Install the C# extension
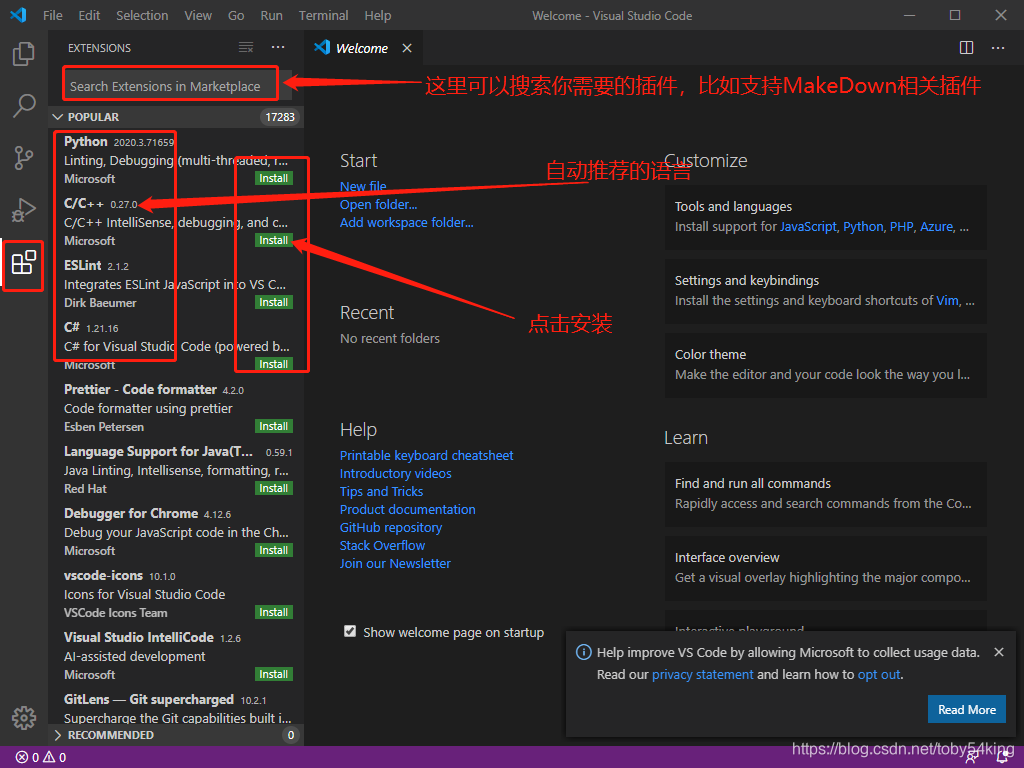1024x768 pixels. pos(274,364)
